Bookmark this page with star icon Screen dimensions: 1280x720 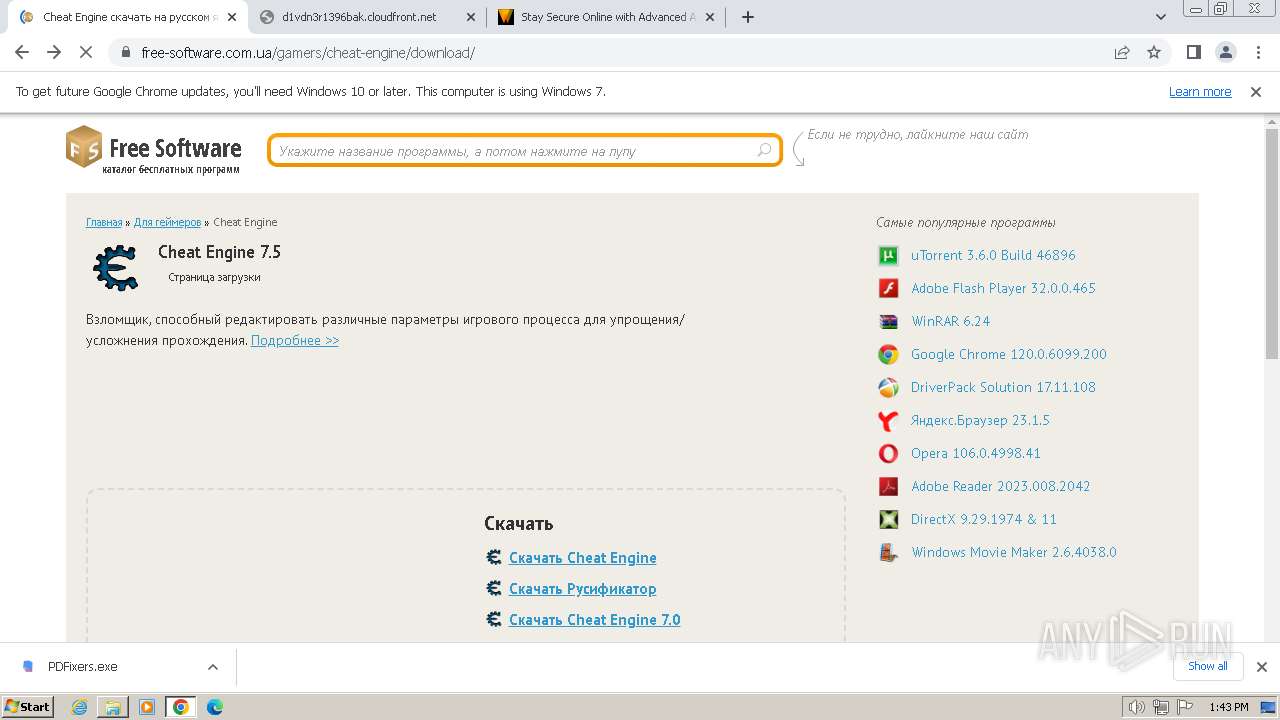point(1154,52)
